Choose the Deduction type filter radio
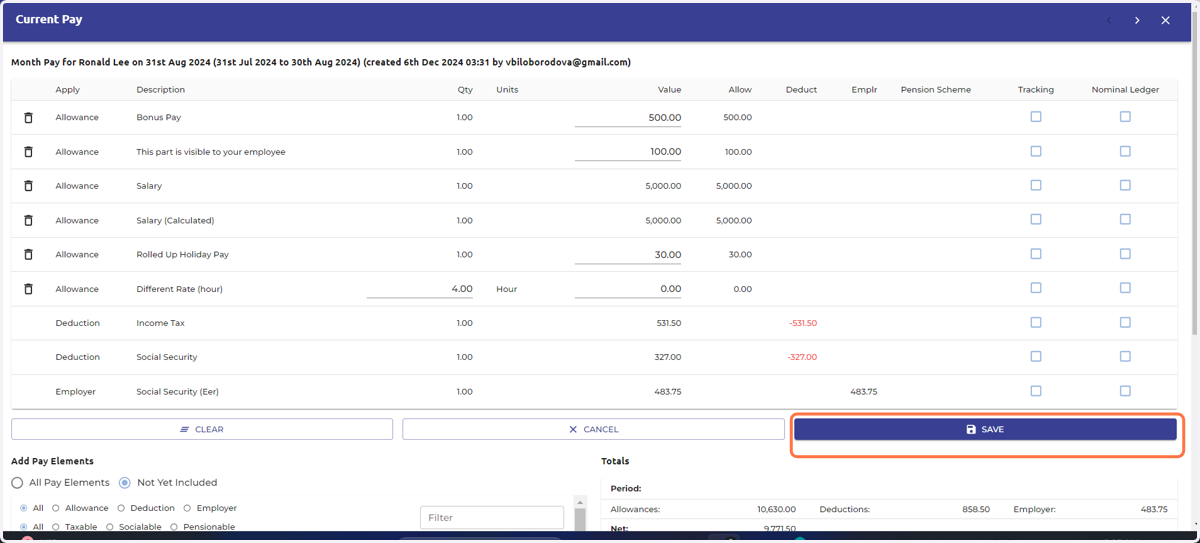This screenshot has width=1200, height=543. [x=122, y=508]
